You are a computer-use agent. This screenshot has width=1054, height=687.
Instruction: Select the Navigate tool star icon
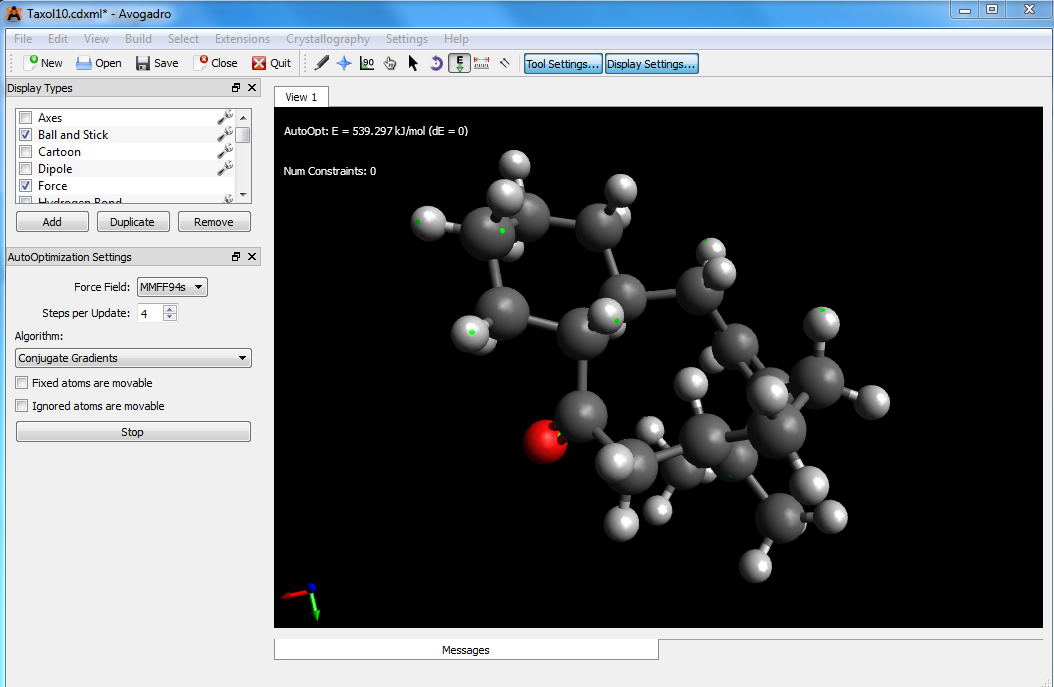pyautogui.click(x=344, y=63)
